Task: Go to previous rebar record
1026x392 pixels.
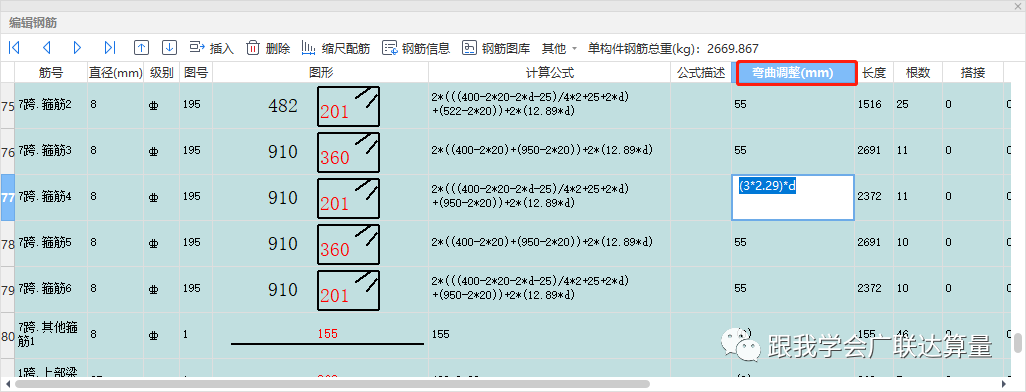Action: click(46, 48)
